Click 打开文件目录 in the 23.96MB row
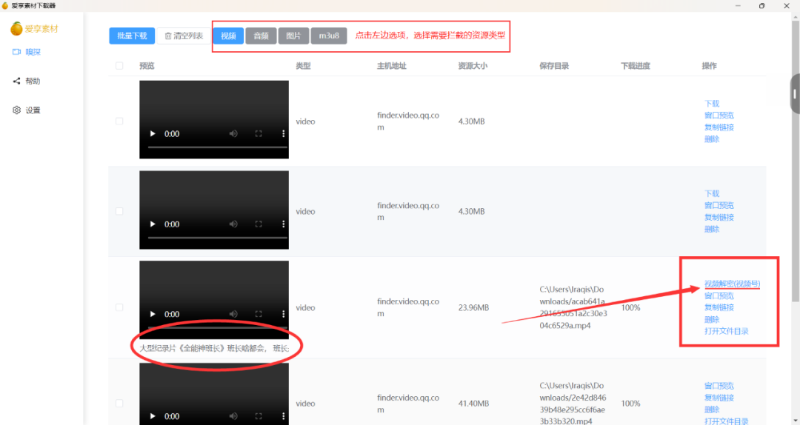Viewport: 800px width, 425px height. coord(726,331)
